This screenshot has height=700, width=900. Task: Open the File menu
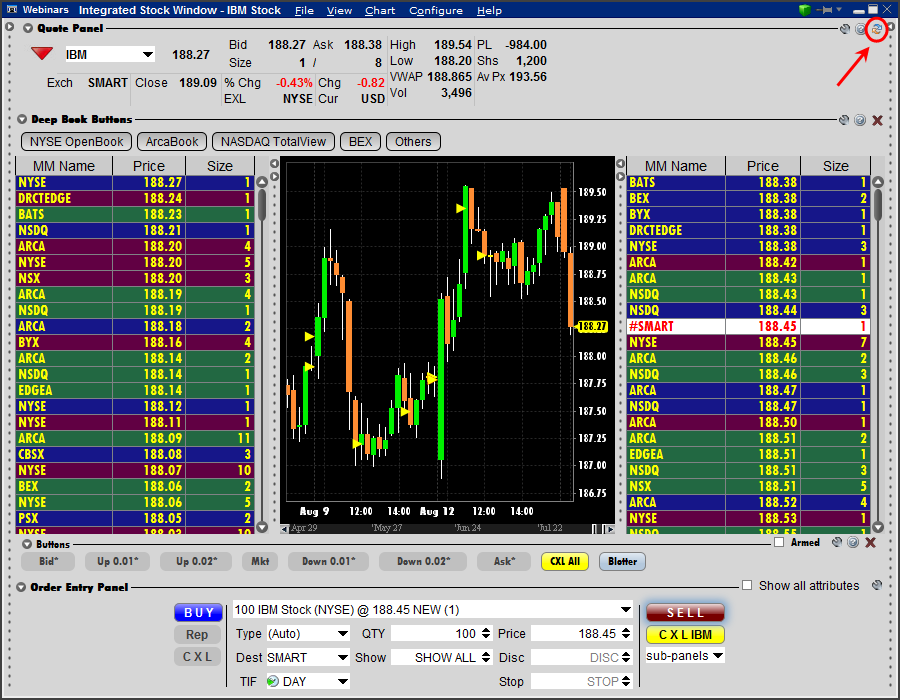(304, 10)
